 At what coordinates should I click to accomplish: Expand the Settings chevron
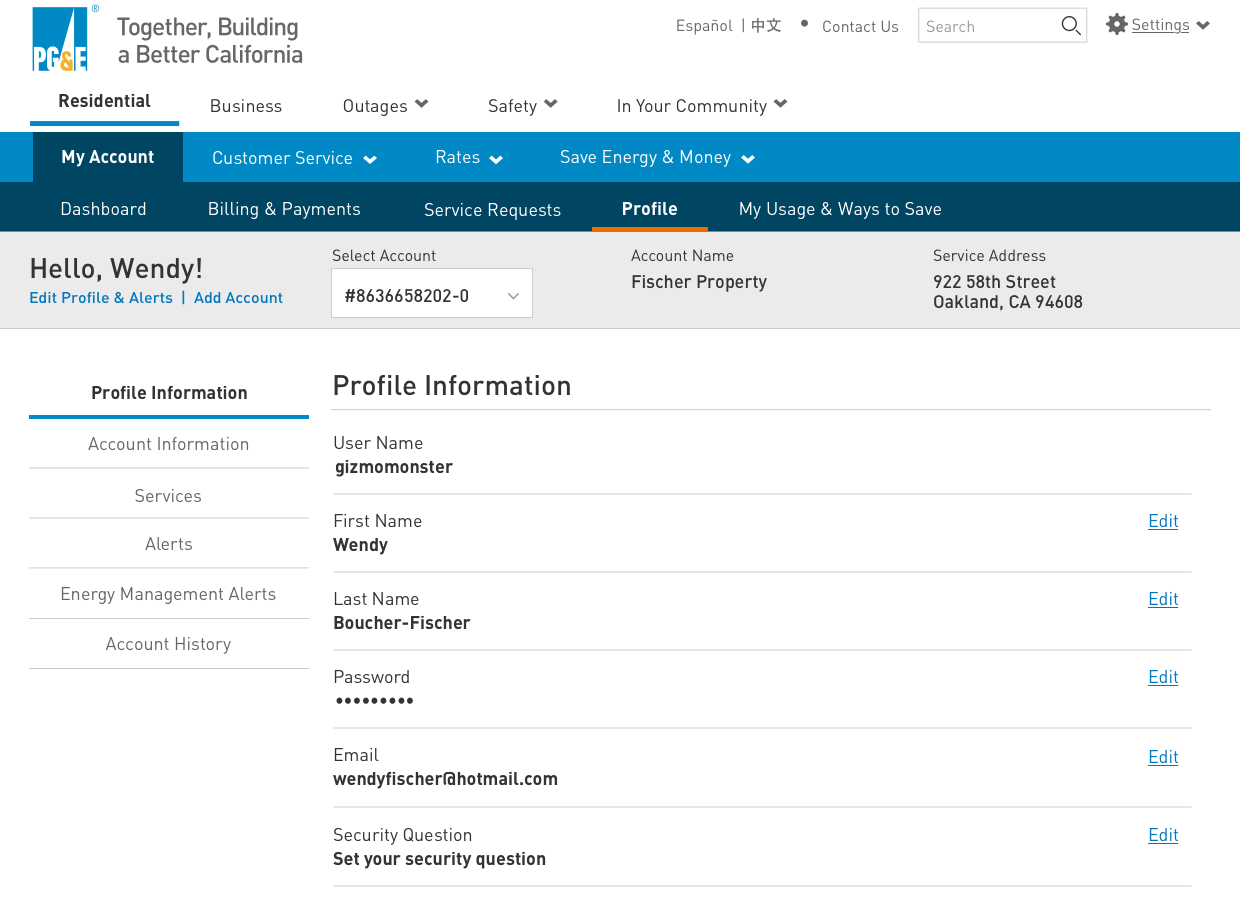pyautogui.click(x=1203, y=25)
